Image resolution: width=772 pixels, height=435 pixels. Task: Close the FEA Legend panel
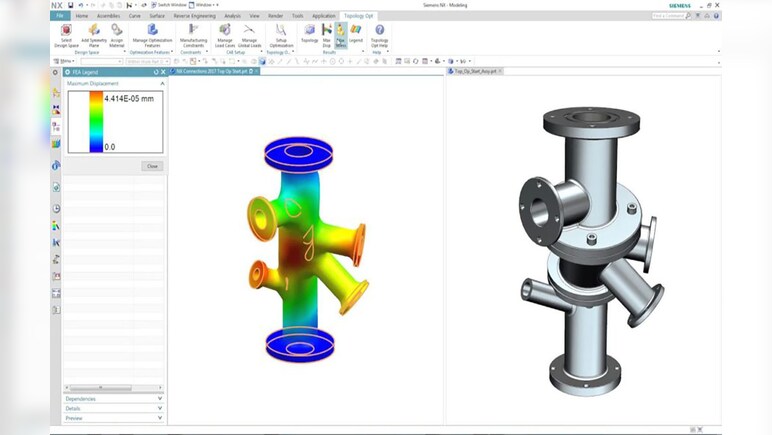pos(163,72)
